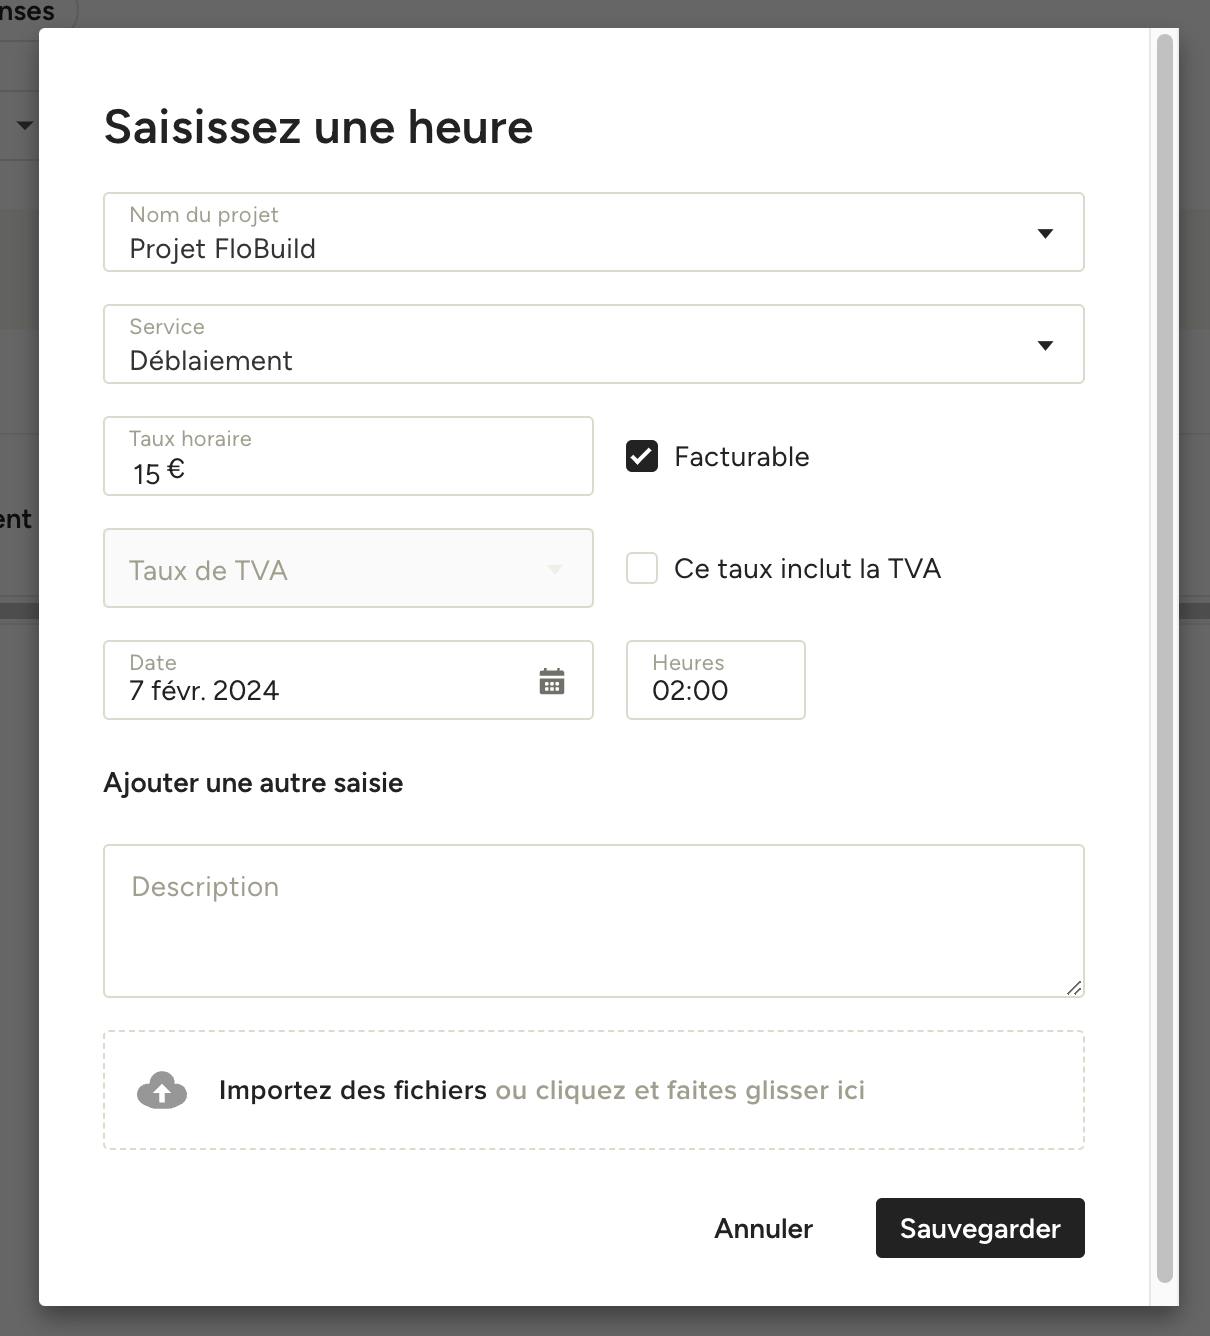Screen dimensions: 1210x1336
Task: Open the background dropdown arrow behind dialog
Action: tap(24, 125)
